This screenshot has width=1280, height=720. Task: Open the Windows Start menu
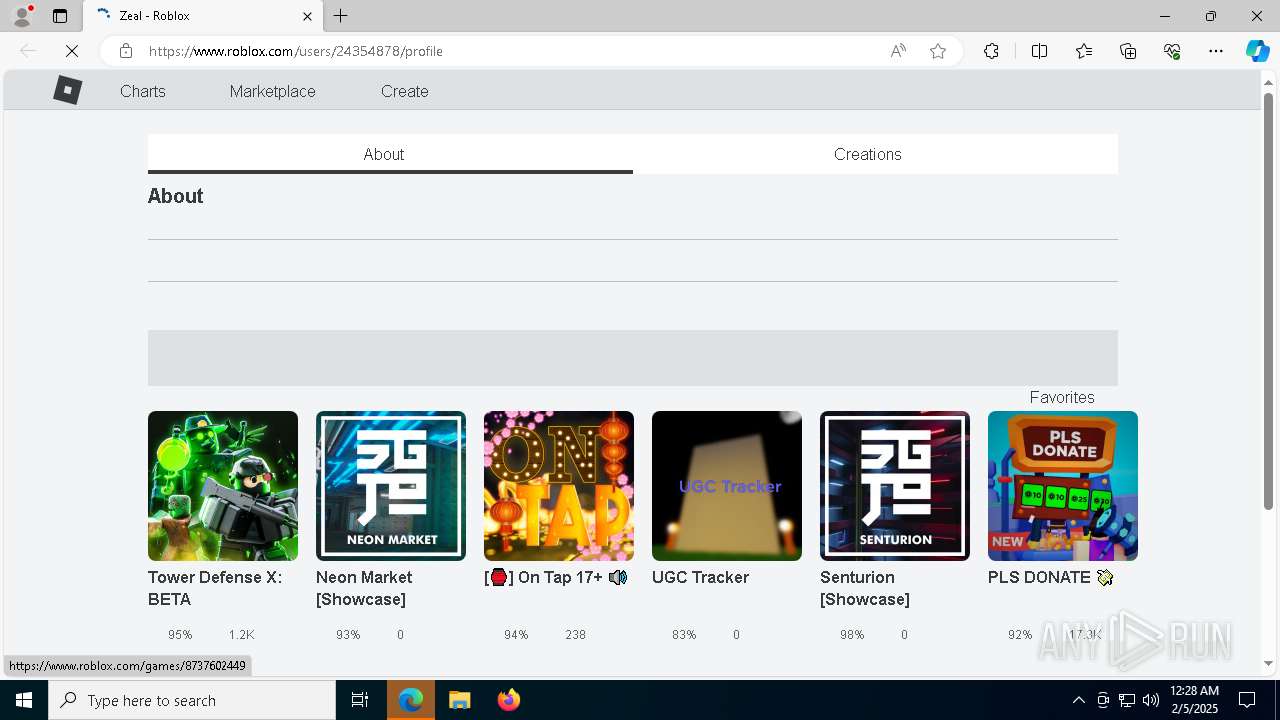coord(24,700)
